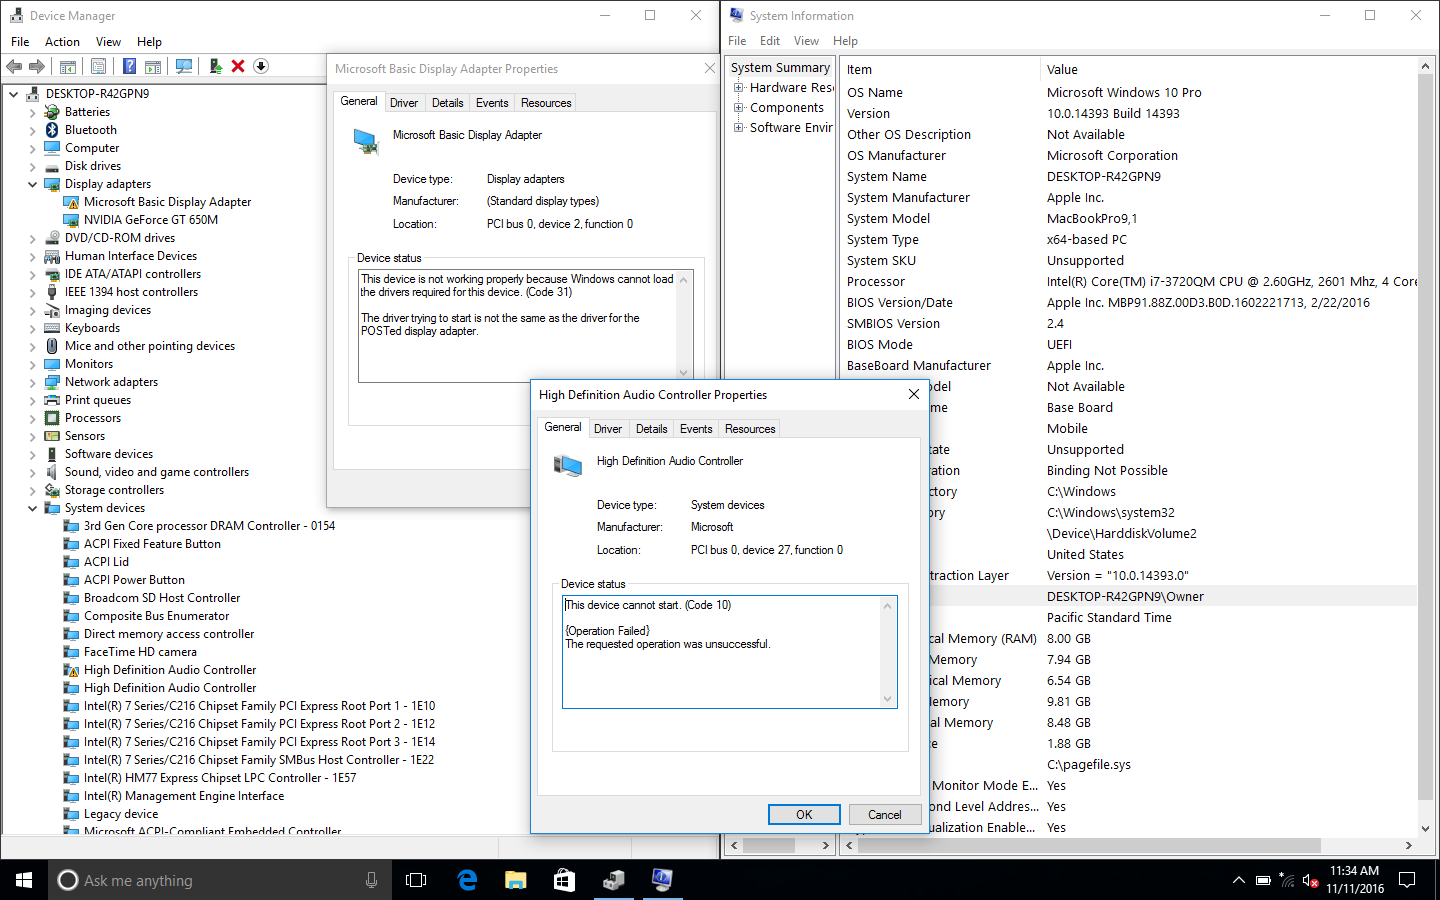
Task: Select System Summary in System Information tree
Action: pyautogui.click(x=780, y=68)
